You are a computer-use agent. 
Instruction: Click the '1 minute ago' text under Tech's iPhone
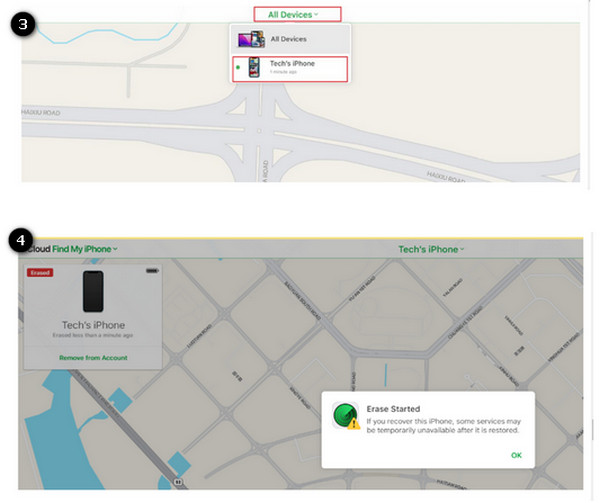tap(284, 72)
